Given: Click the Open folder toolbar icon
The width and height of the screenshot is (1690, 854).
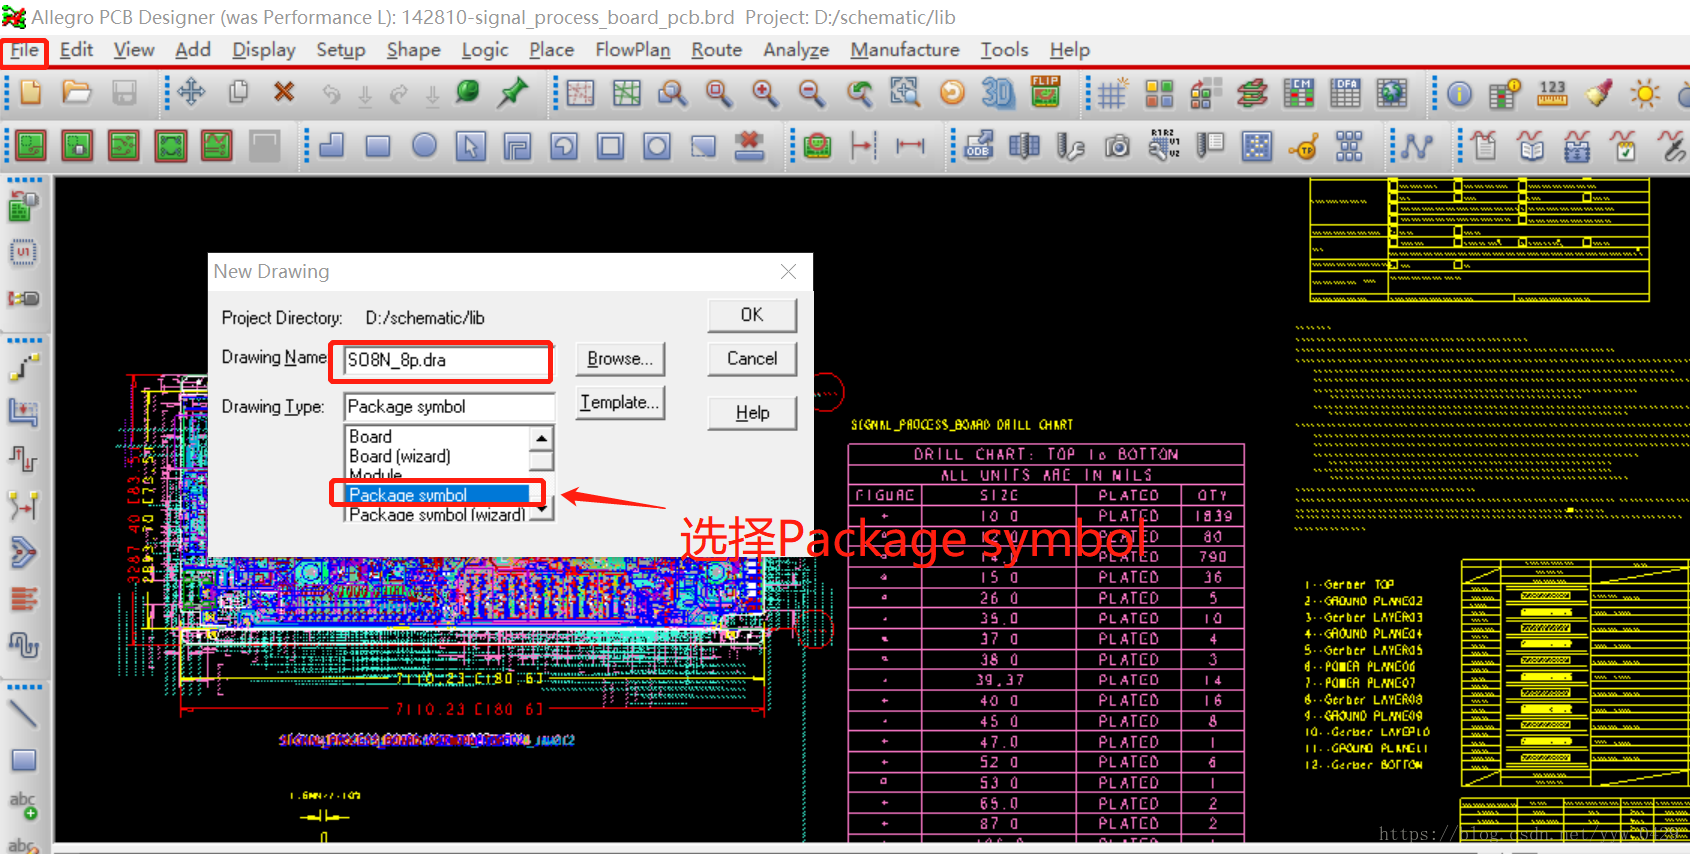Looking at the screenshot, I should 77,93.
